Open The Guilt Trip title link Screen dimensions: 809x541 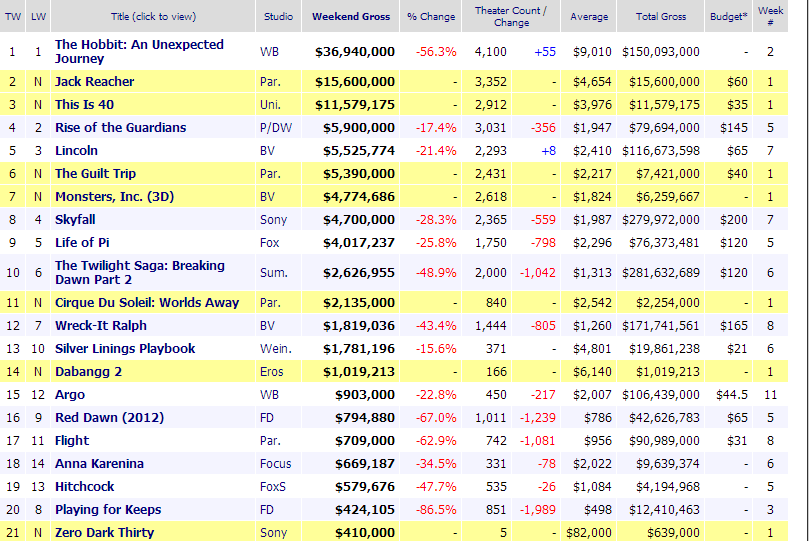click(95, 173)
